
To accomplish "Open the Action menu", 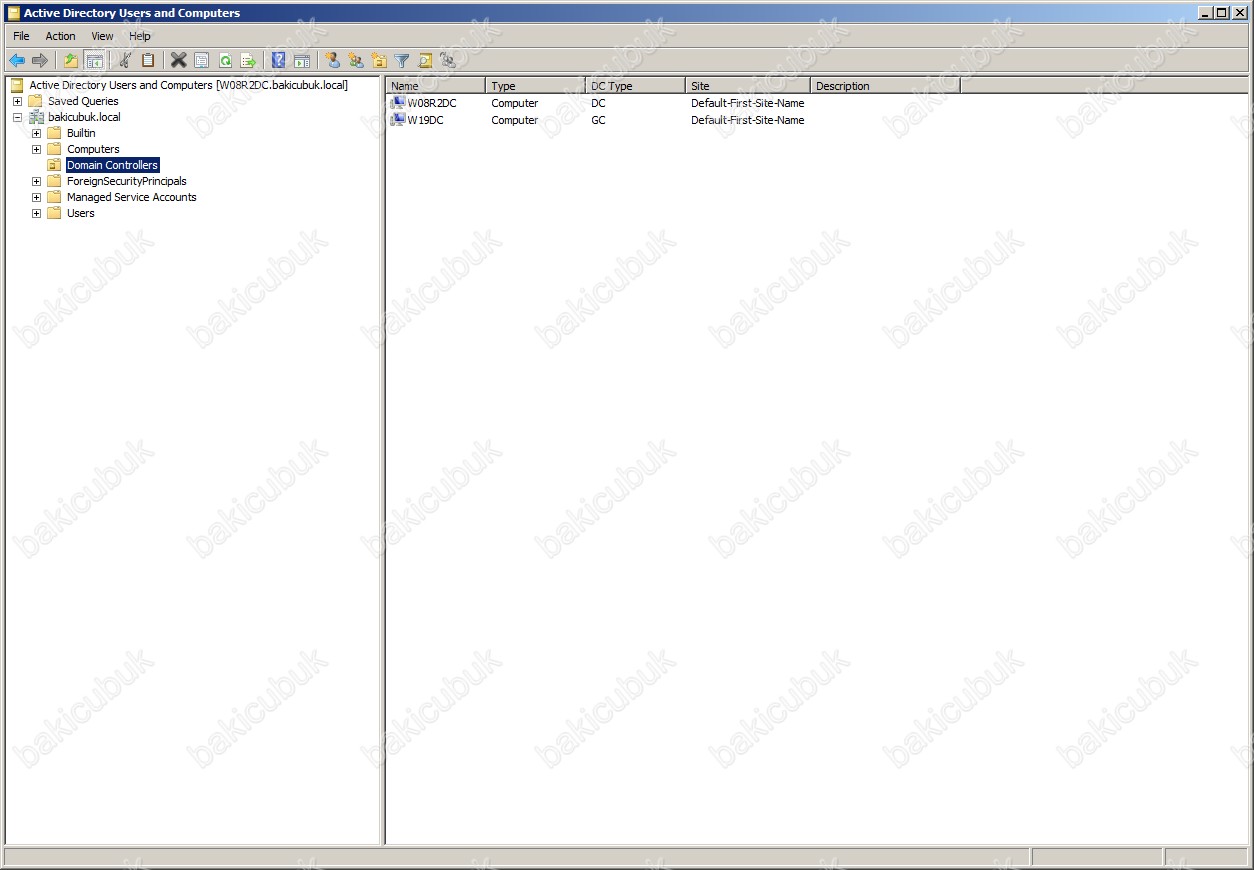I will pos(60,36).
